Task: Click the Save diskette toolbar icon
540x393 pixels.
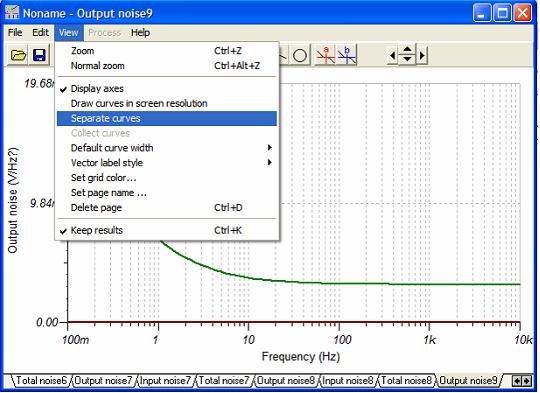Action: pyautogui.click(x=39, y=55)
